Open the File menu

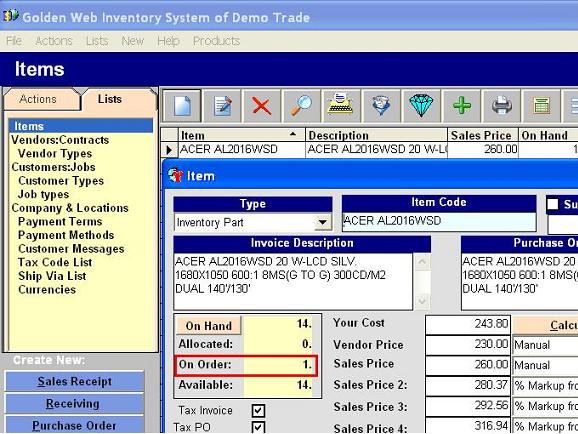[x=14, y=41]
